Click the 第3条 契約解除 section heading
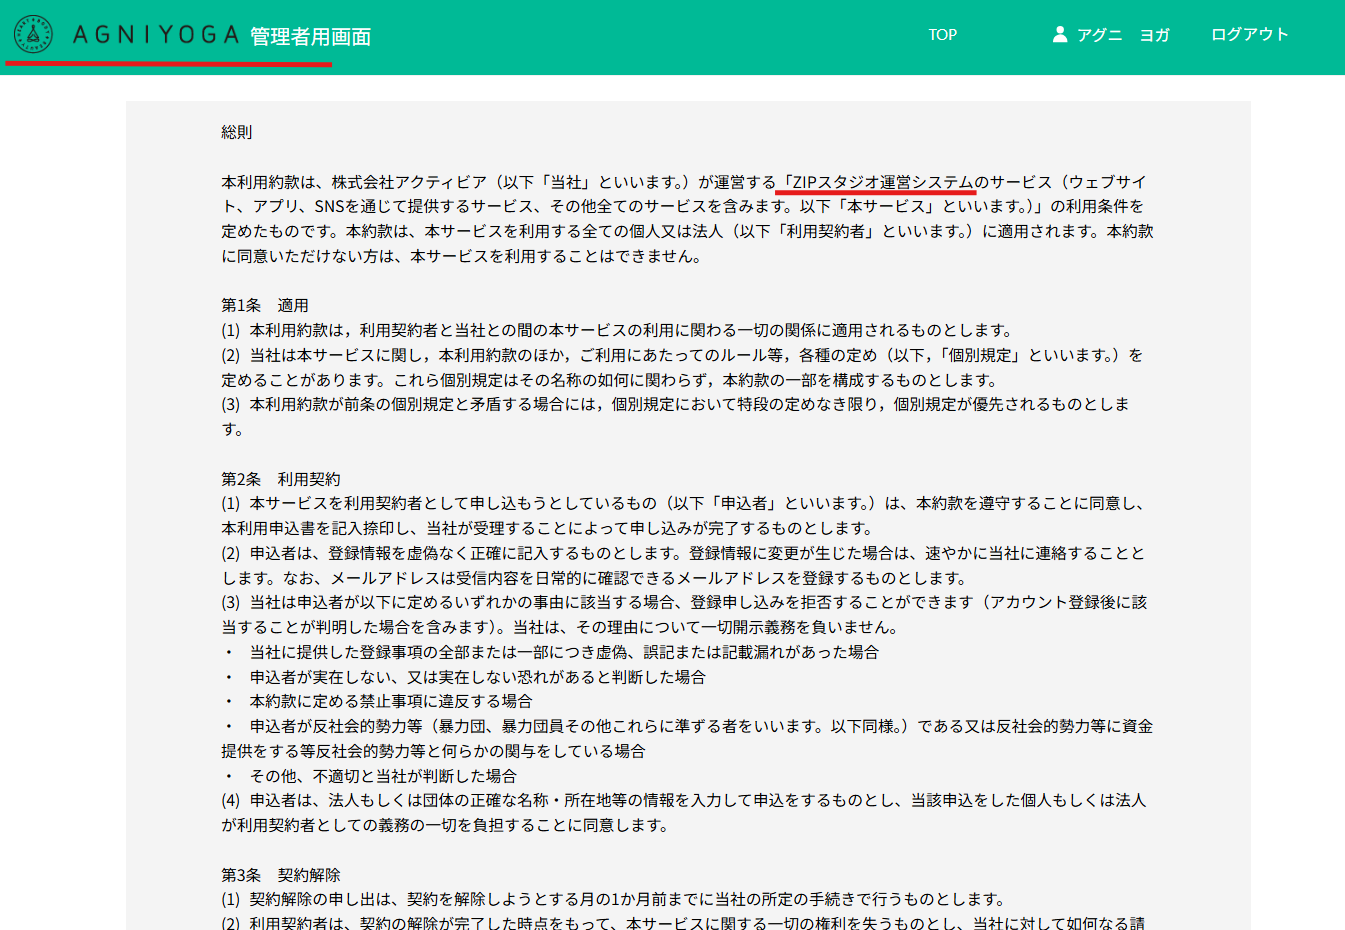Screen dimensions: 1345x930 coord(281,875)
